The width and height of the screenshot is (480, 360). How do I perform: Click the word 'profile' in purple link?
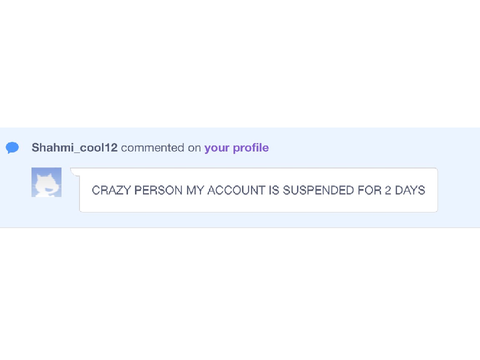(251, 148)
